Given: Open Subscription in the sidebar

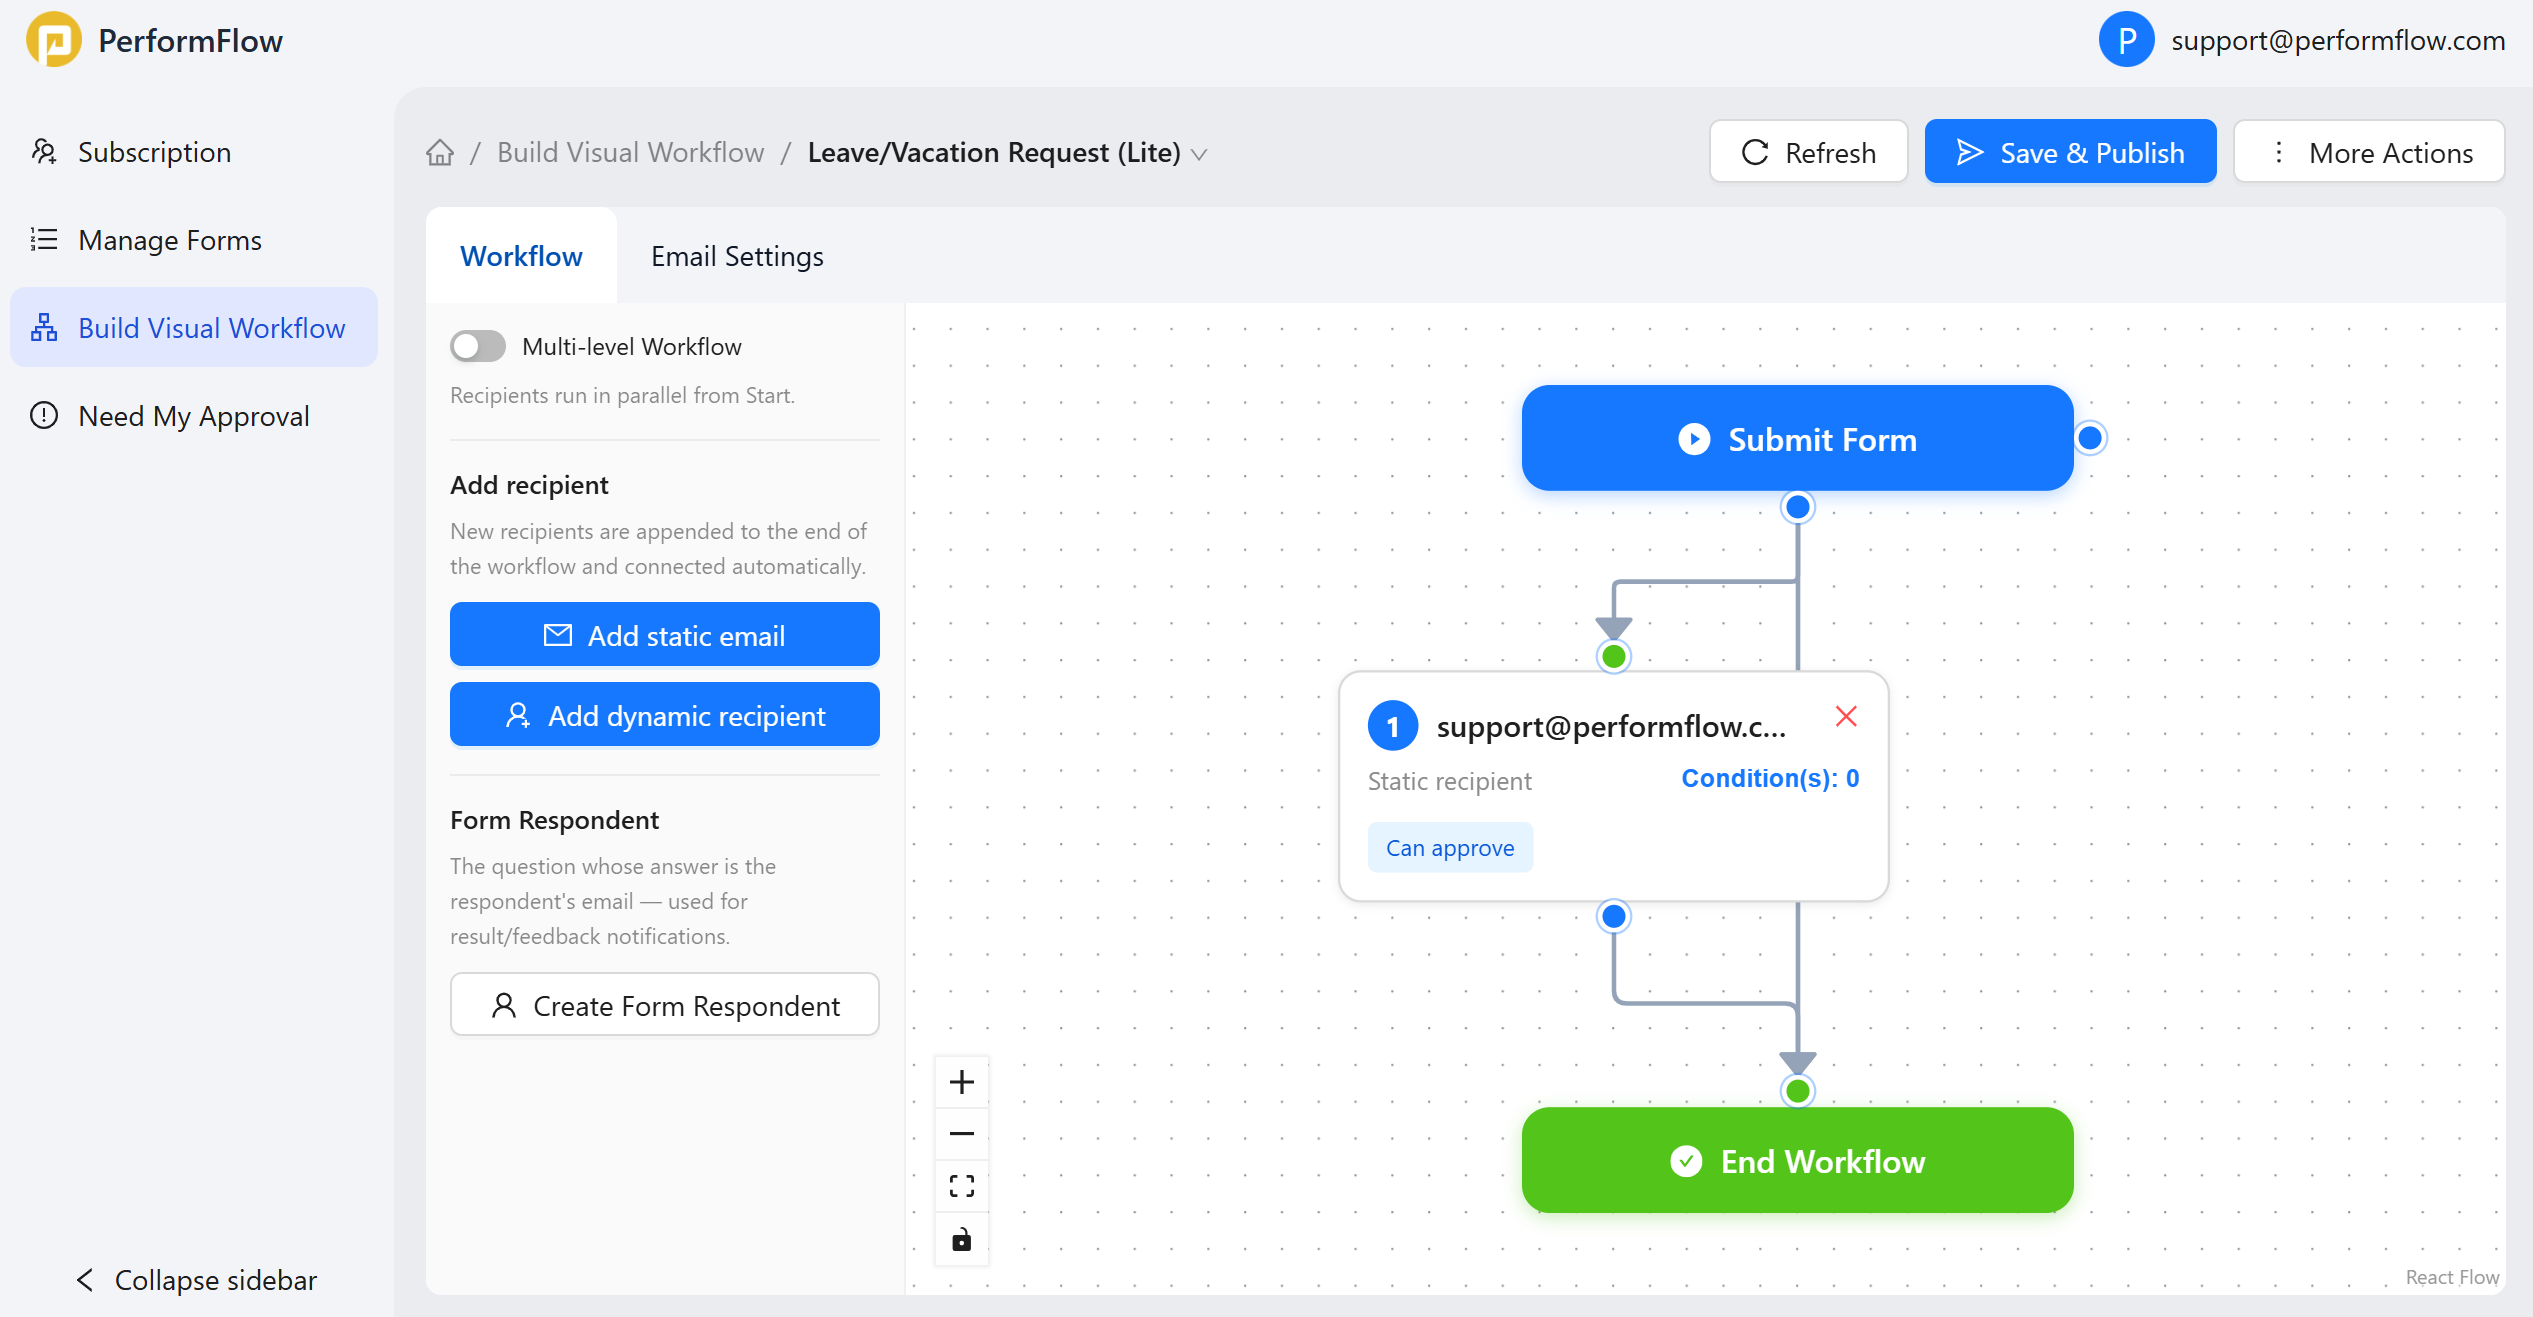Looking at the screenshot, I should [194, 152].
